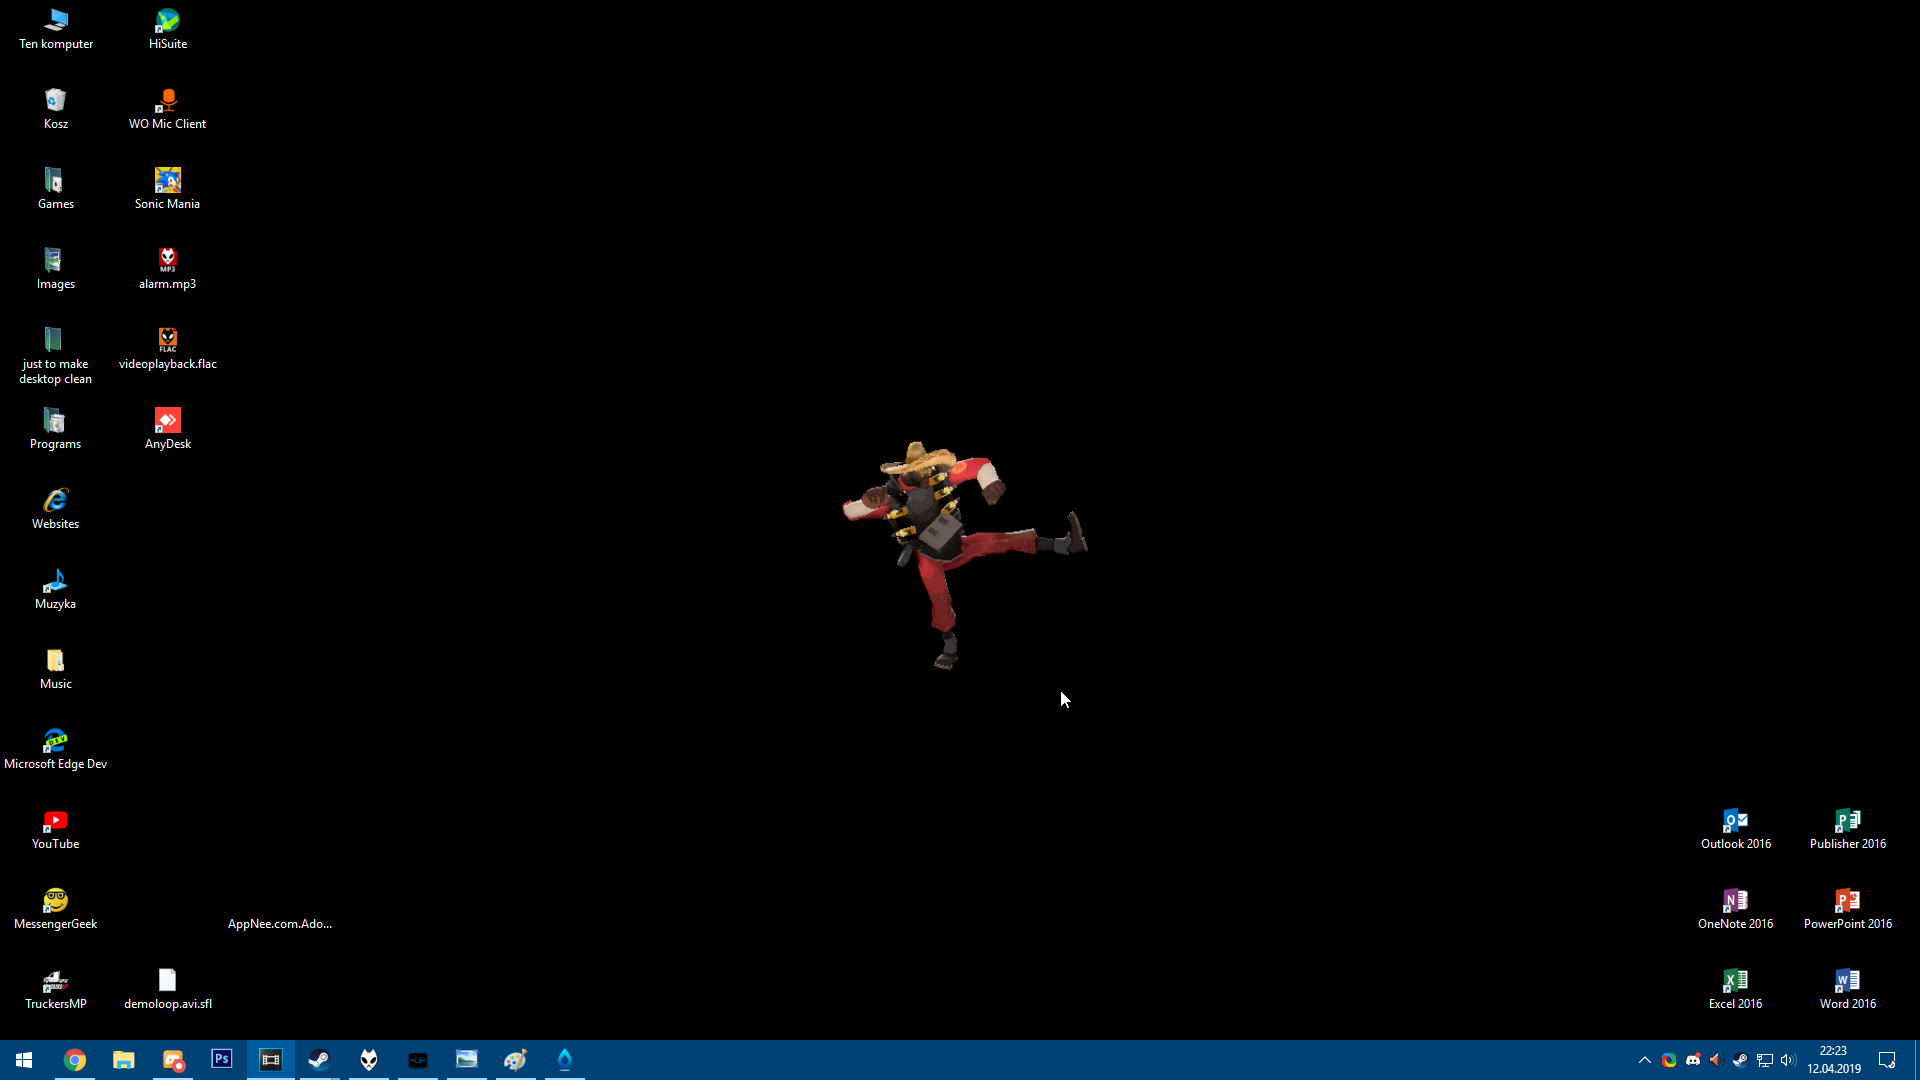Viewport: 1920px width, 1080px height.
Task: Open the system volume control
Action: point(1788,1060)
